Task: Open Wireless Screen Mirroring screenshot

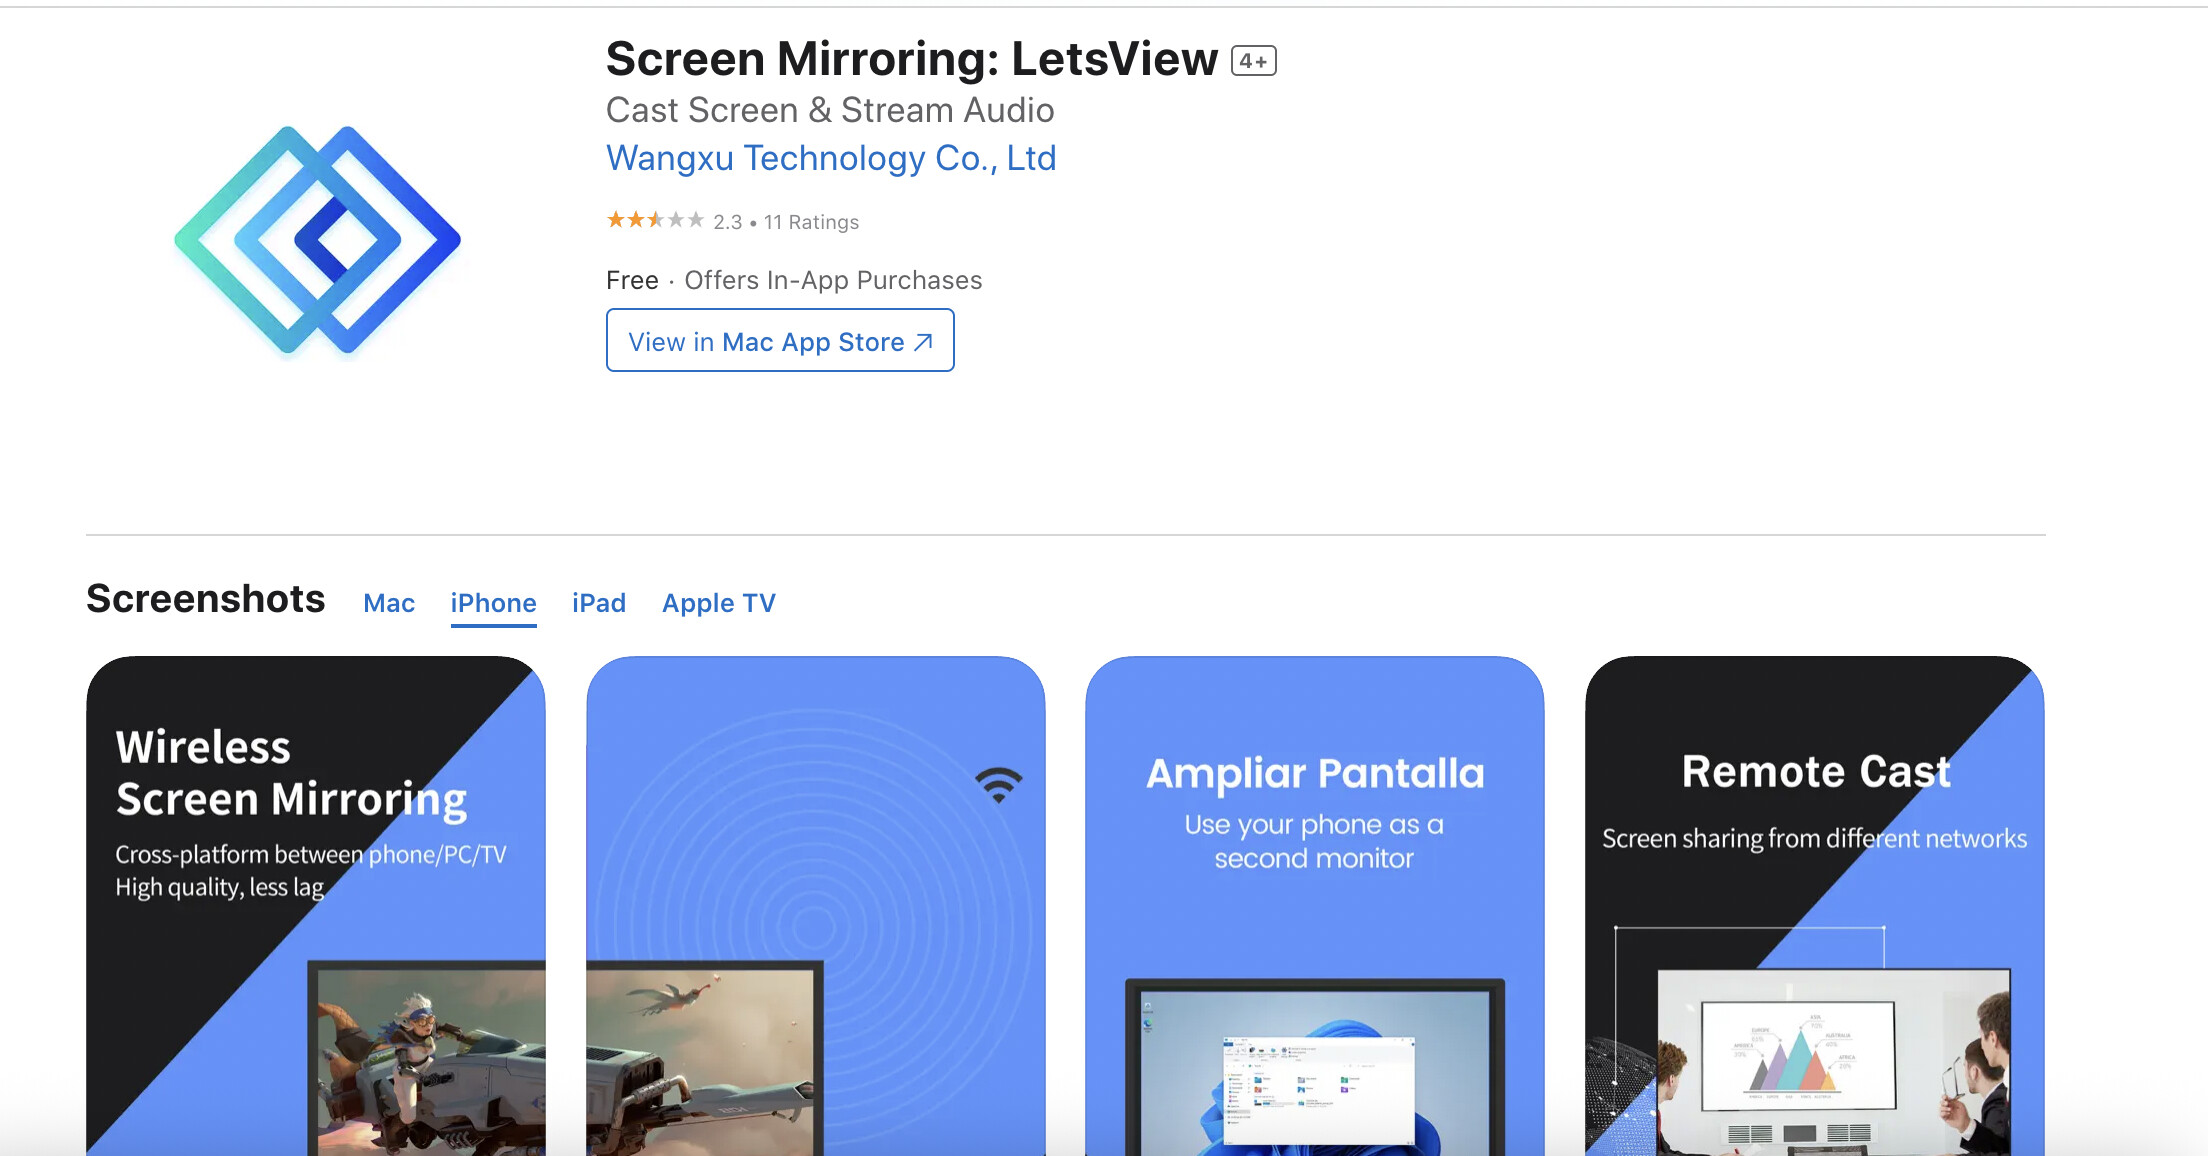Action: [x=316, y=906]
